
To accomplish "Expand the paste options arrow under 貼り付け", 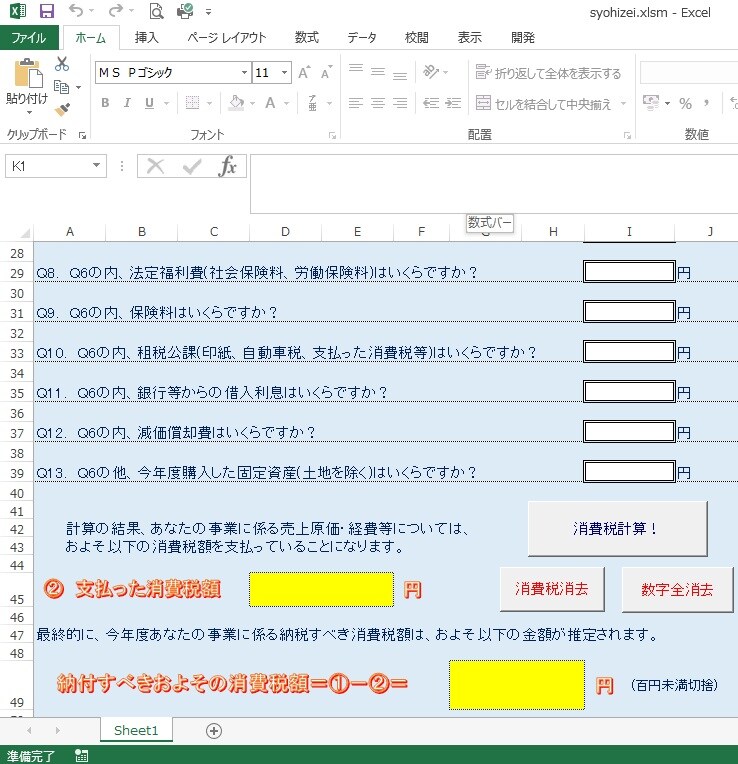I will pos(29,113).
